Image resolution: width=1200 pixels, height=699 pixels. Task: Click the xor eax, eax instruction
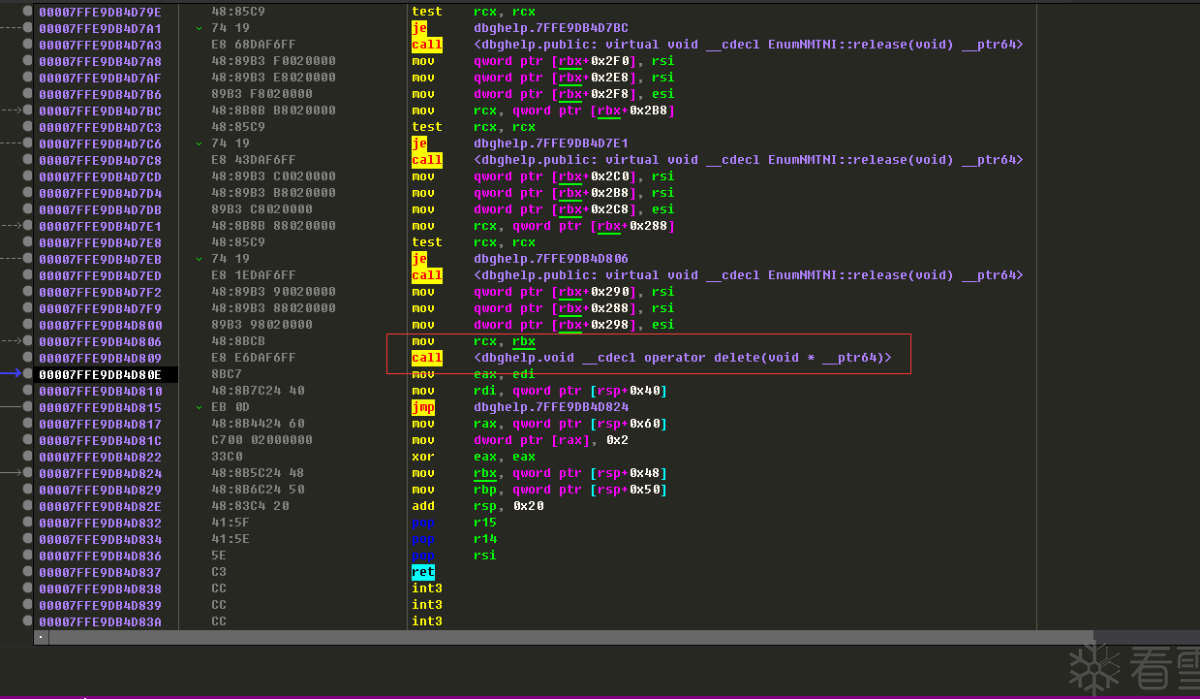click(474, 456)
